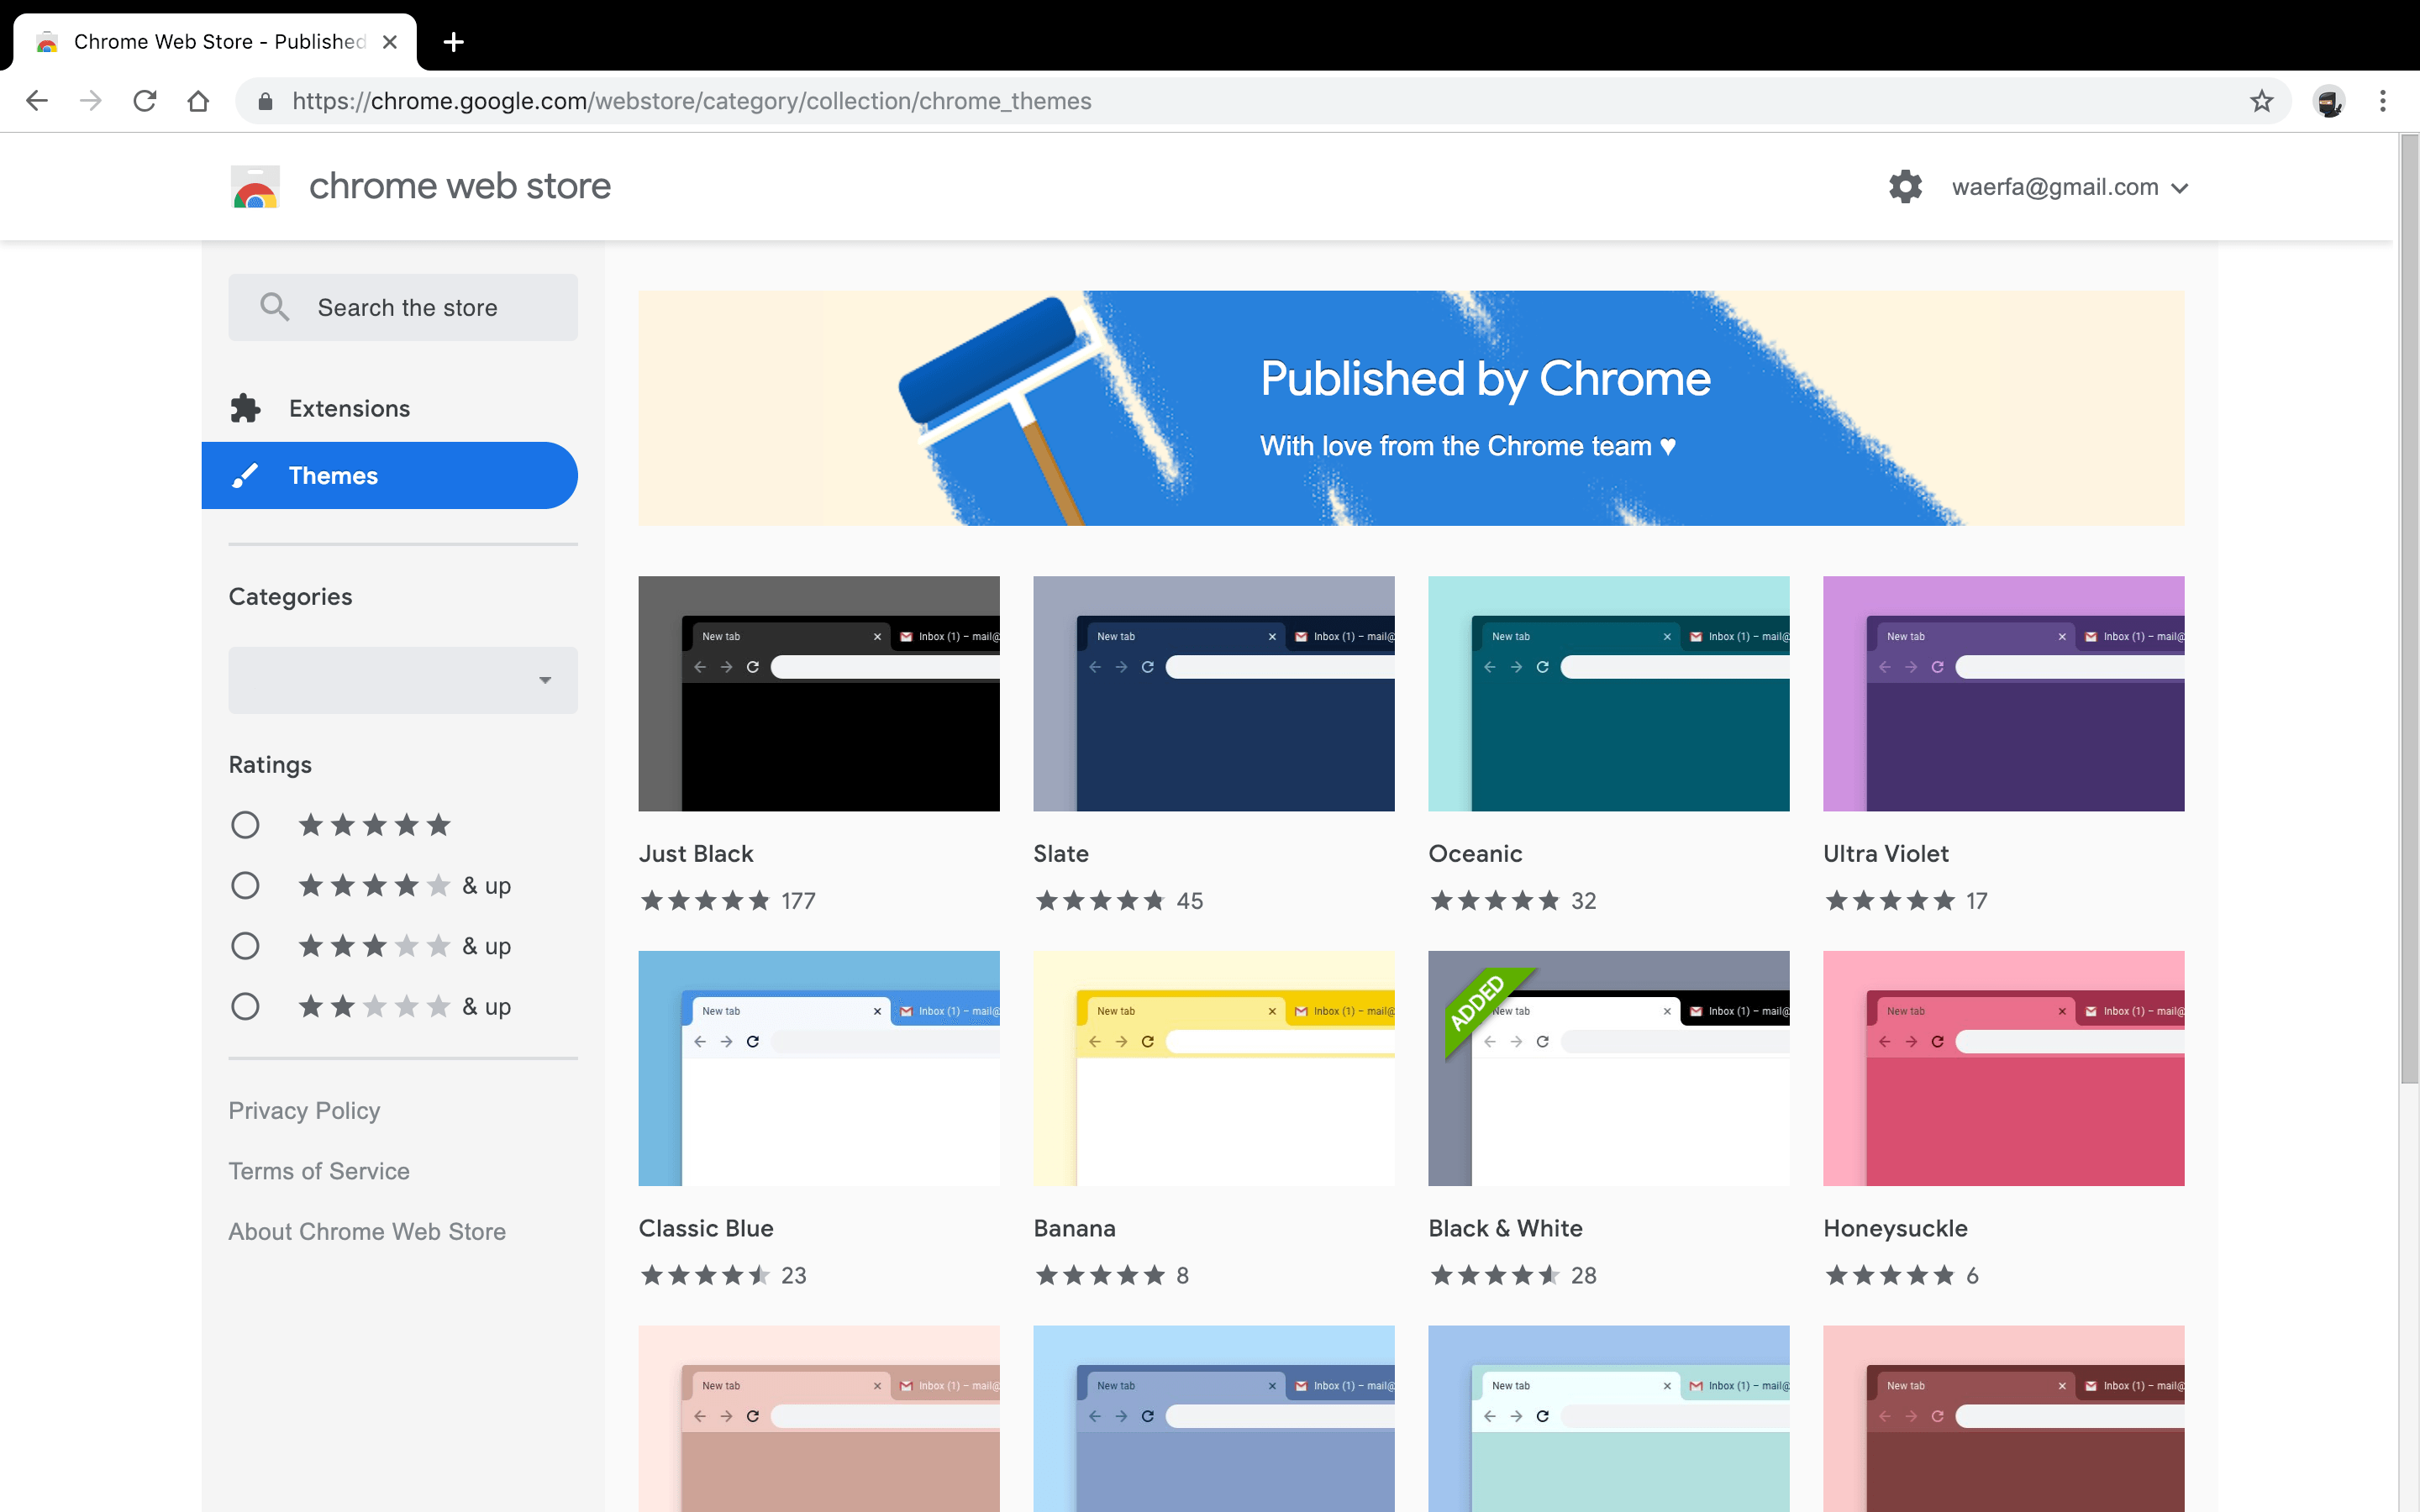
Task: Click the Oceanic title text
Action: tap(1475, 854)
